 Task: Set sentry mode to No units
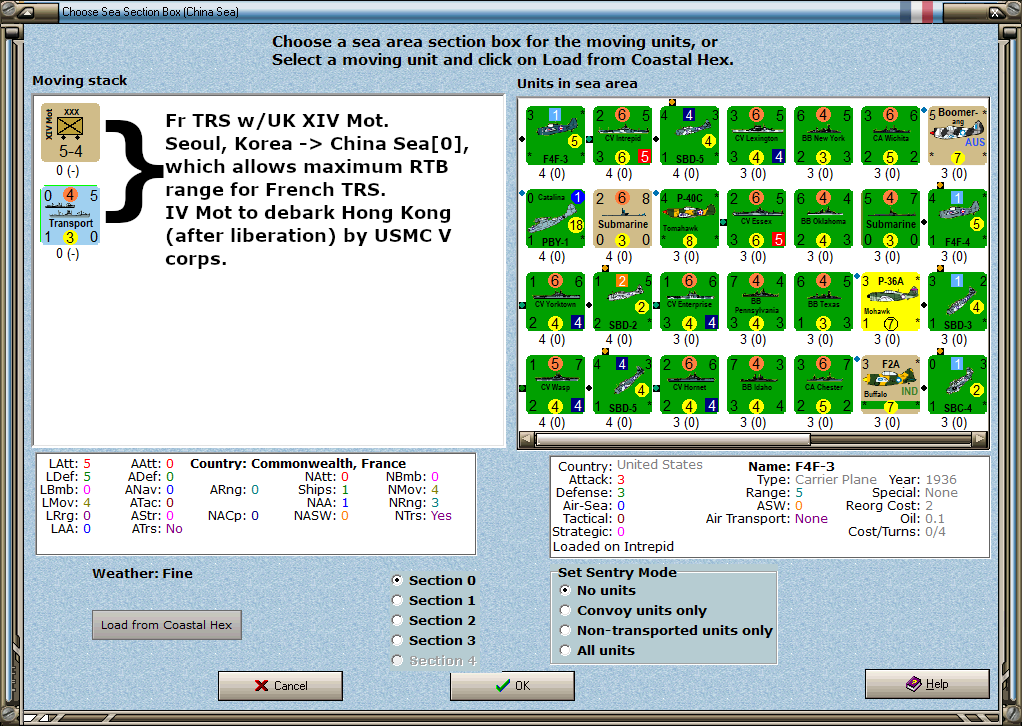pos(598,590)
